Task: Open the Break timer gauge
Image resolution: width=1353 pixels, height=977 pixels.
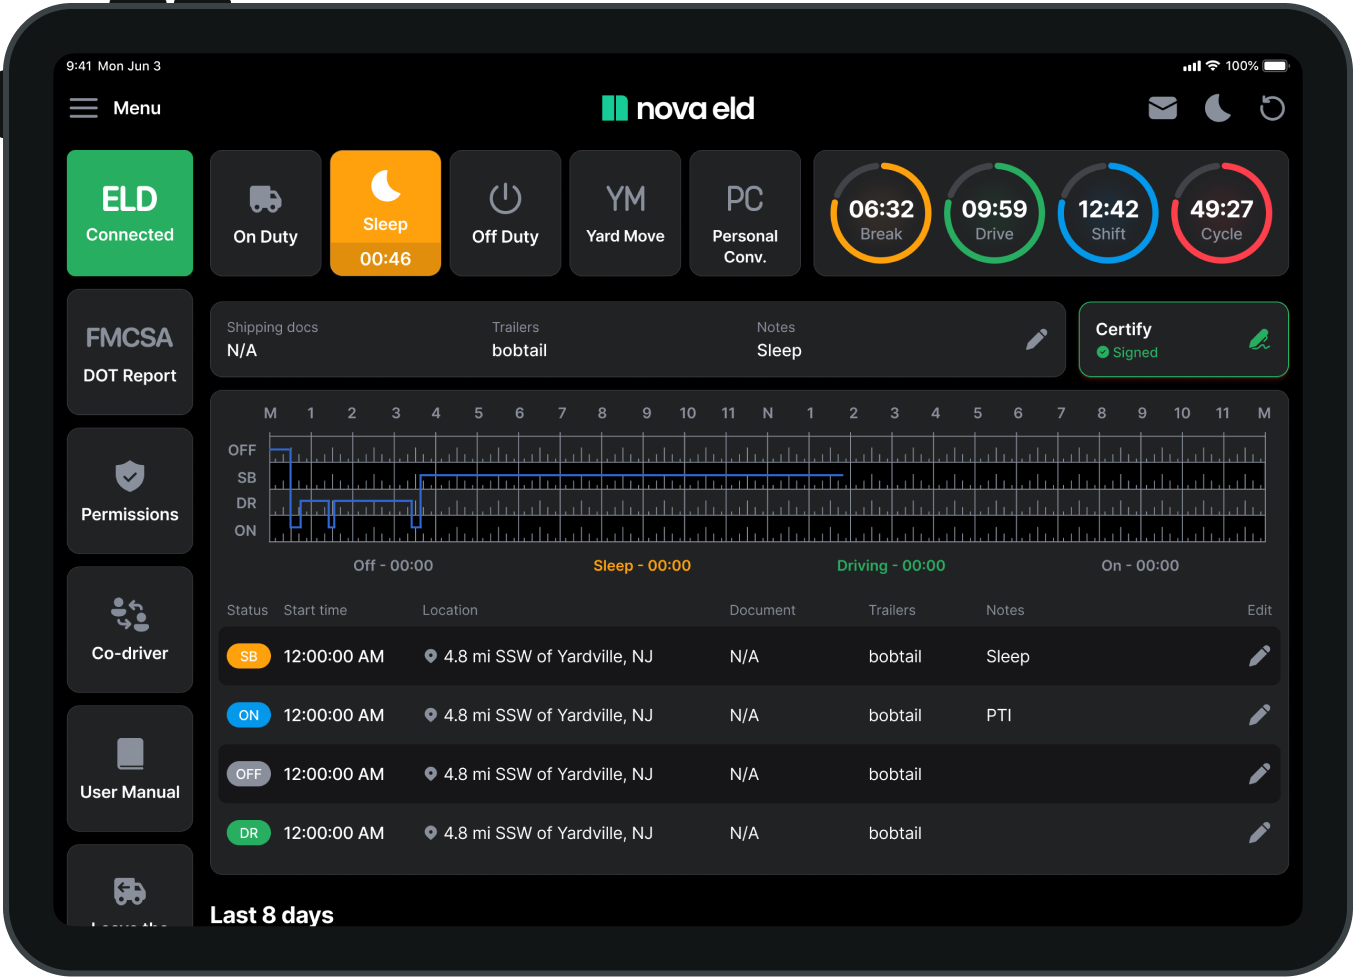Action: point(881,213)
